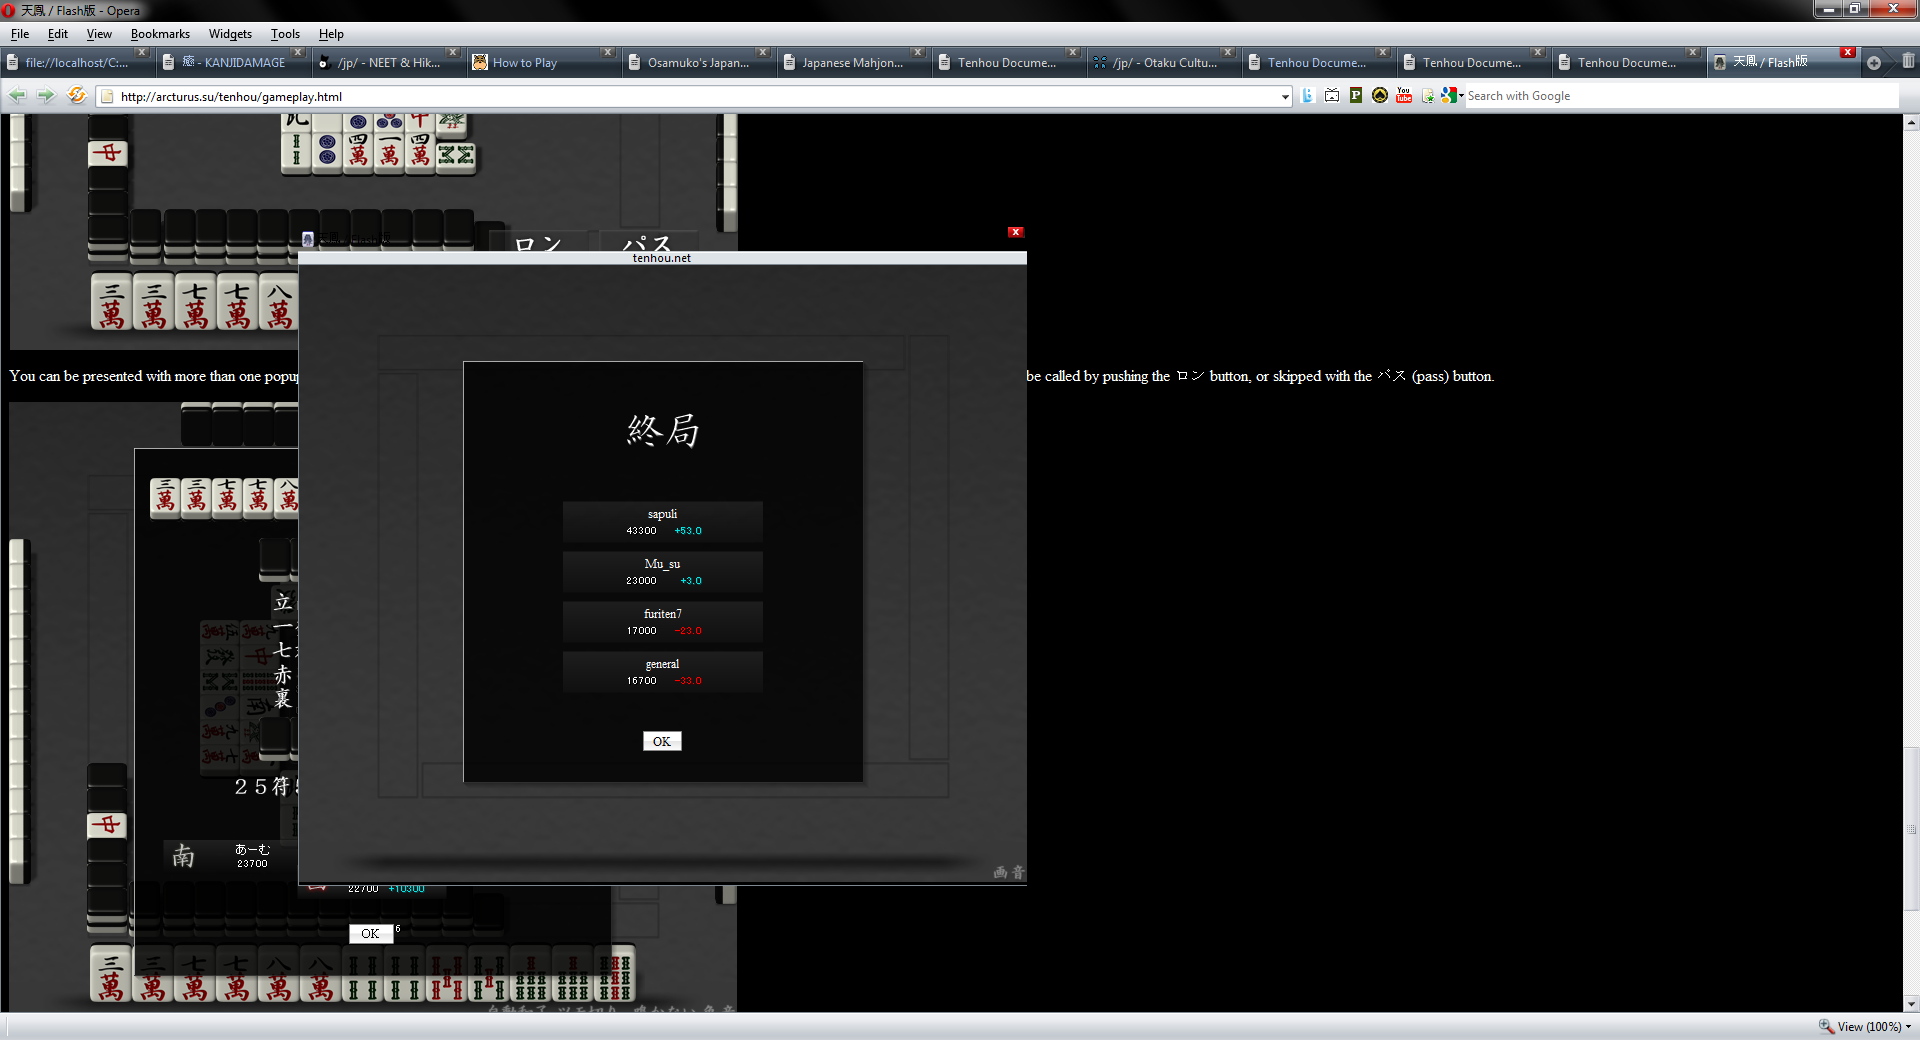
Task: Switch to the How to Play tab
Action: [x=525, y=63]
